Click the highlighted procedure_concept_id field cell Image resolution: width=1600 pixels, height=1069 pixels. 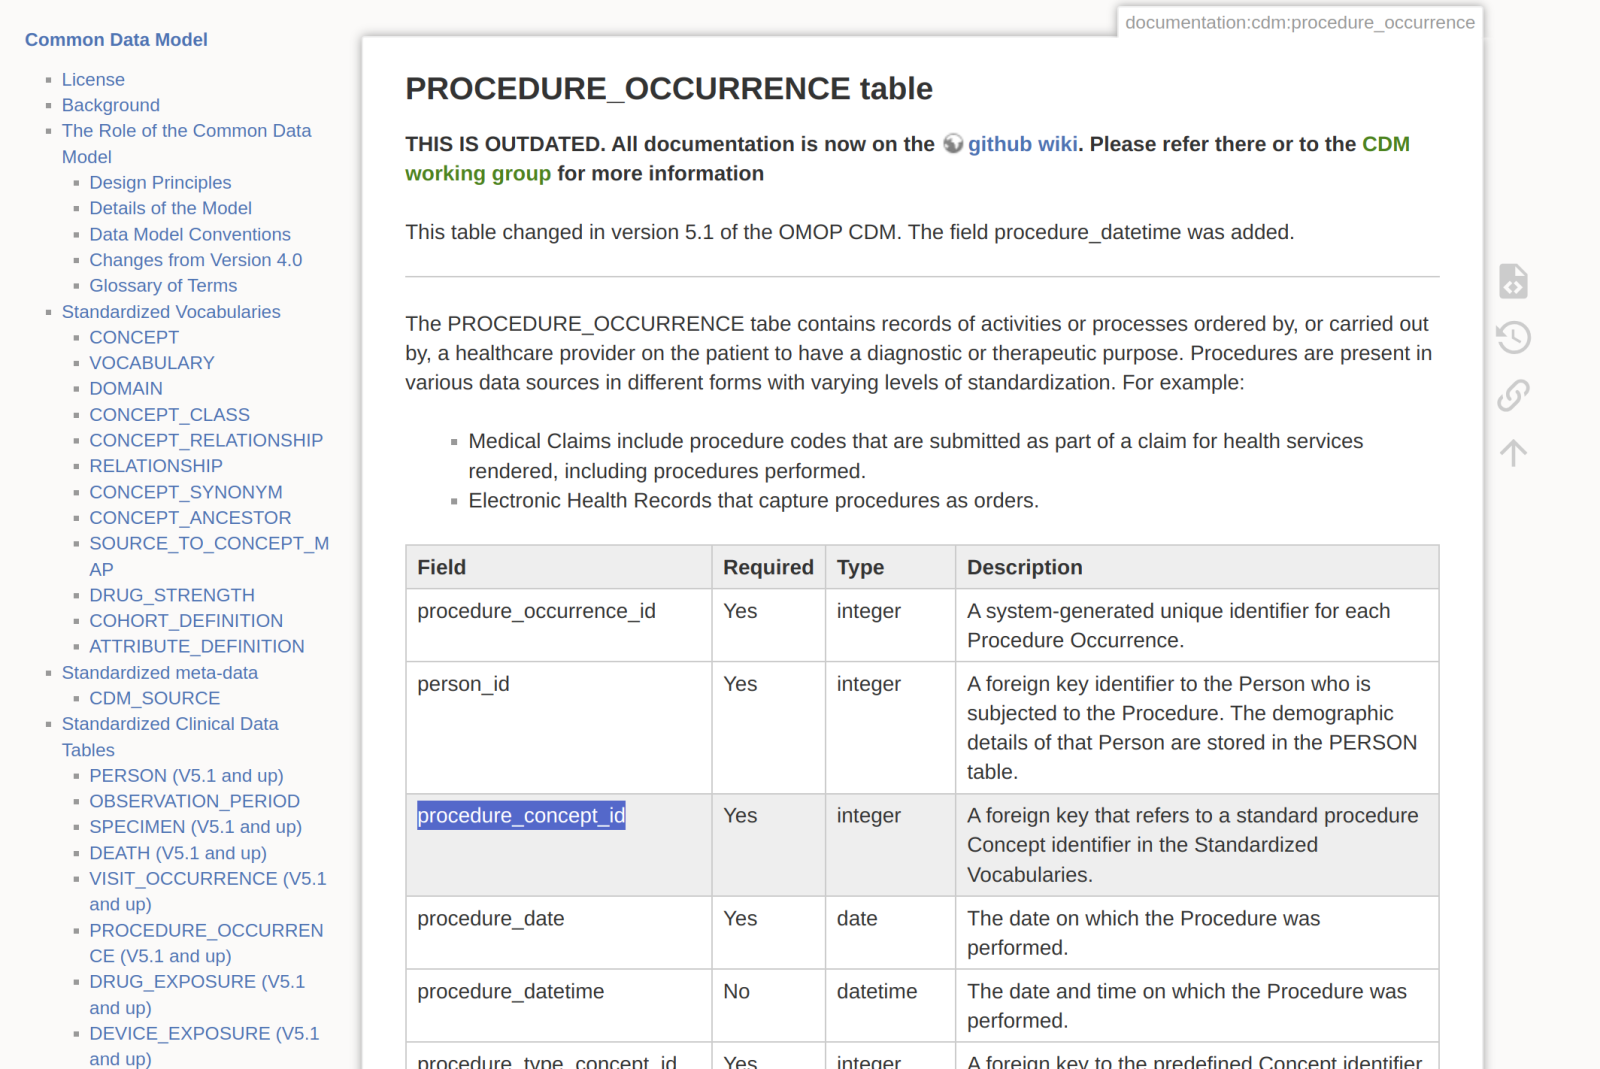[521, 816]
